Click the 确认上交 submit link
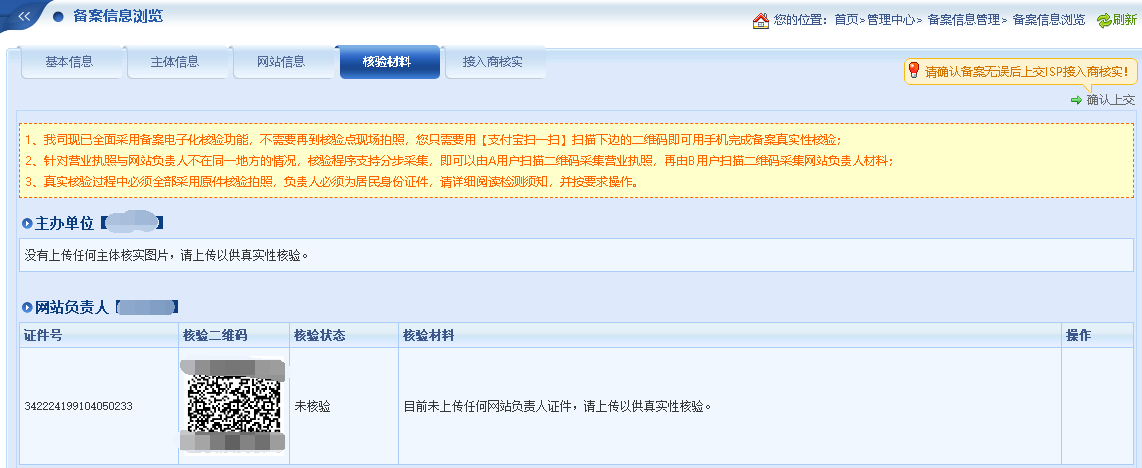1142x468 pixels. 1110,99
